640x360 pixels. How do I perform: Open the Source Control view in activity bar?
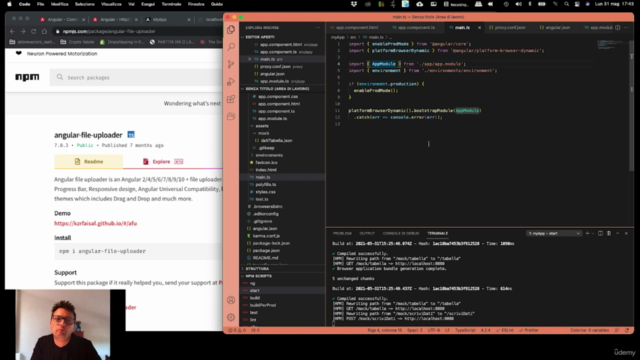coord(231,64)
